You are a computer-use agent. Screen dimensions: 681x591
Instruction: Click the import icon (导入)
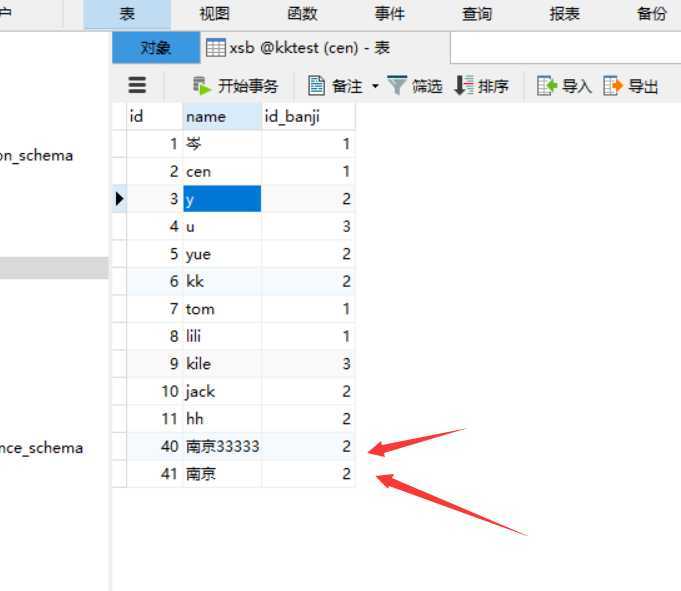coord(546,85)
